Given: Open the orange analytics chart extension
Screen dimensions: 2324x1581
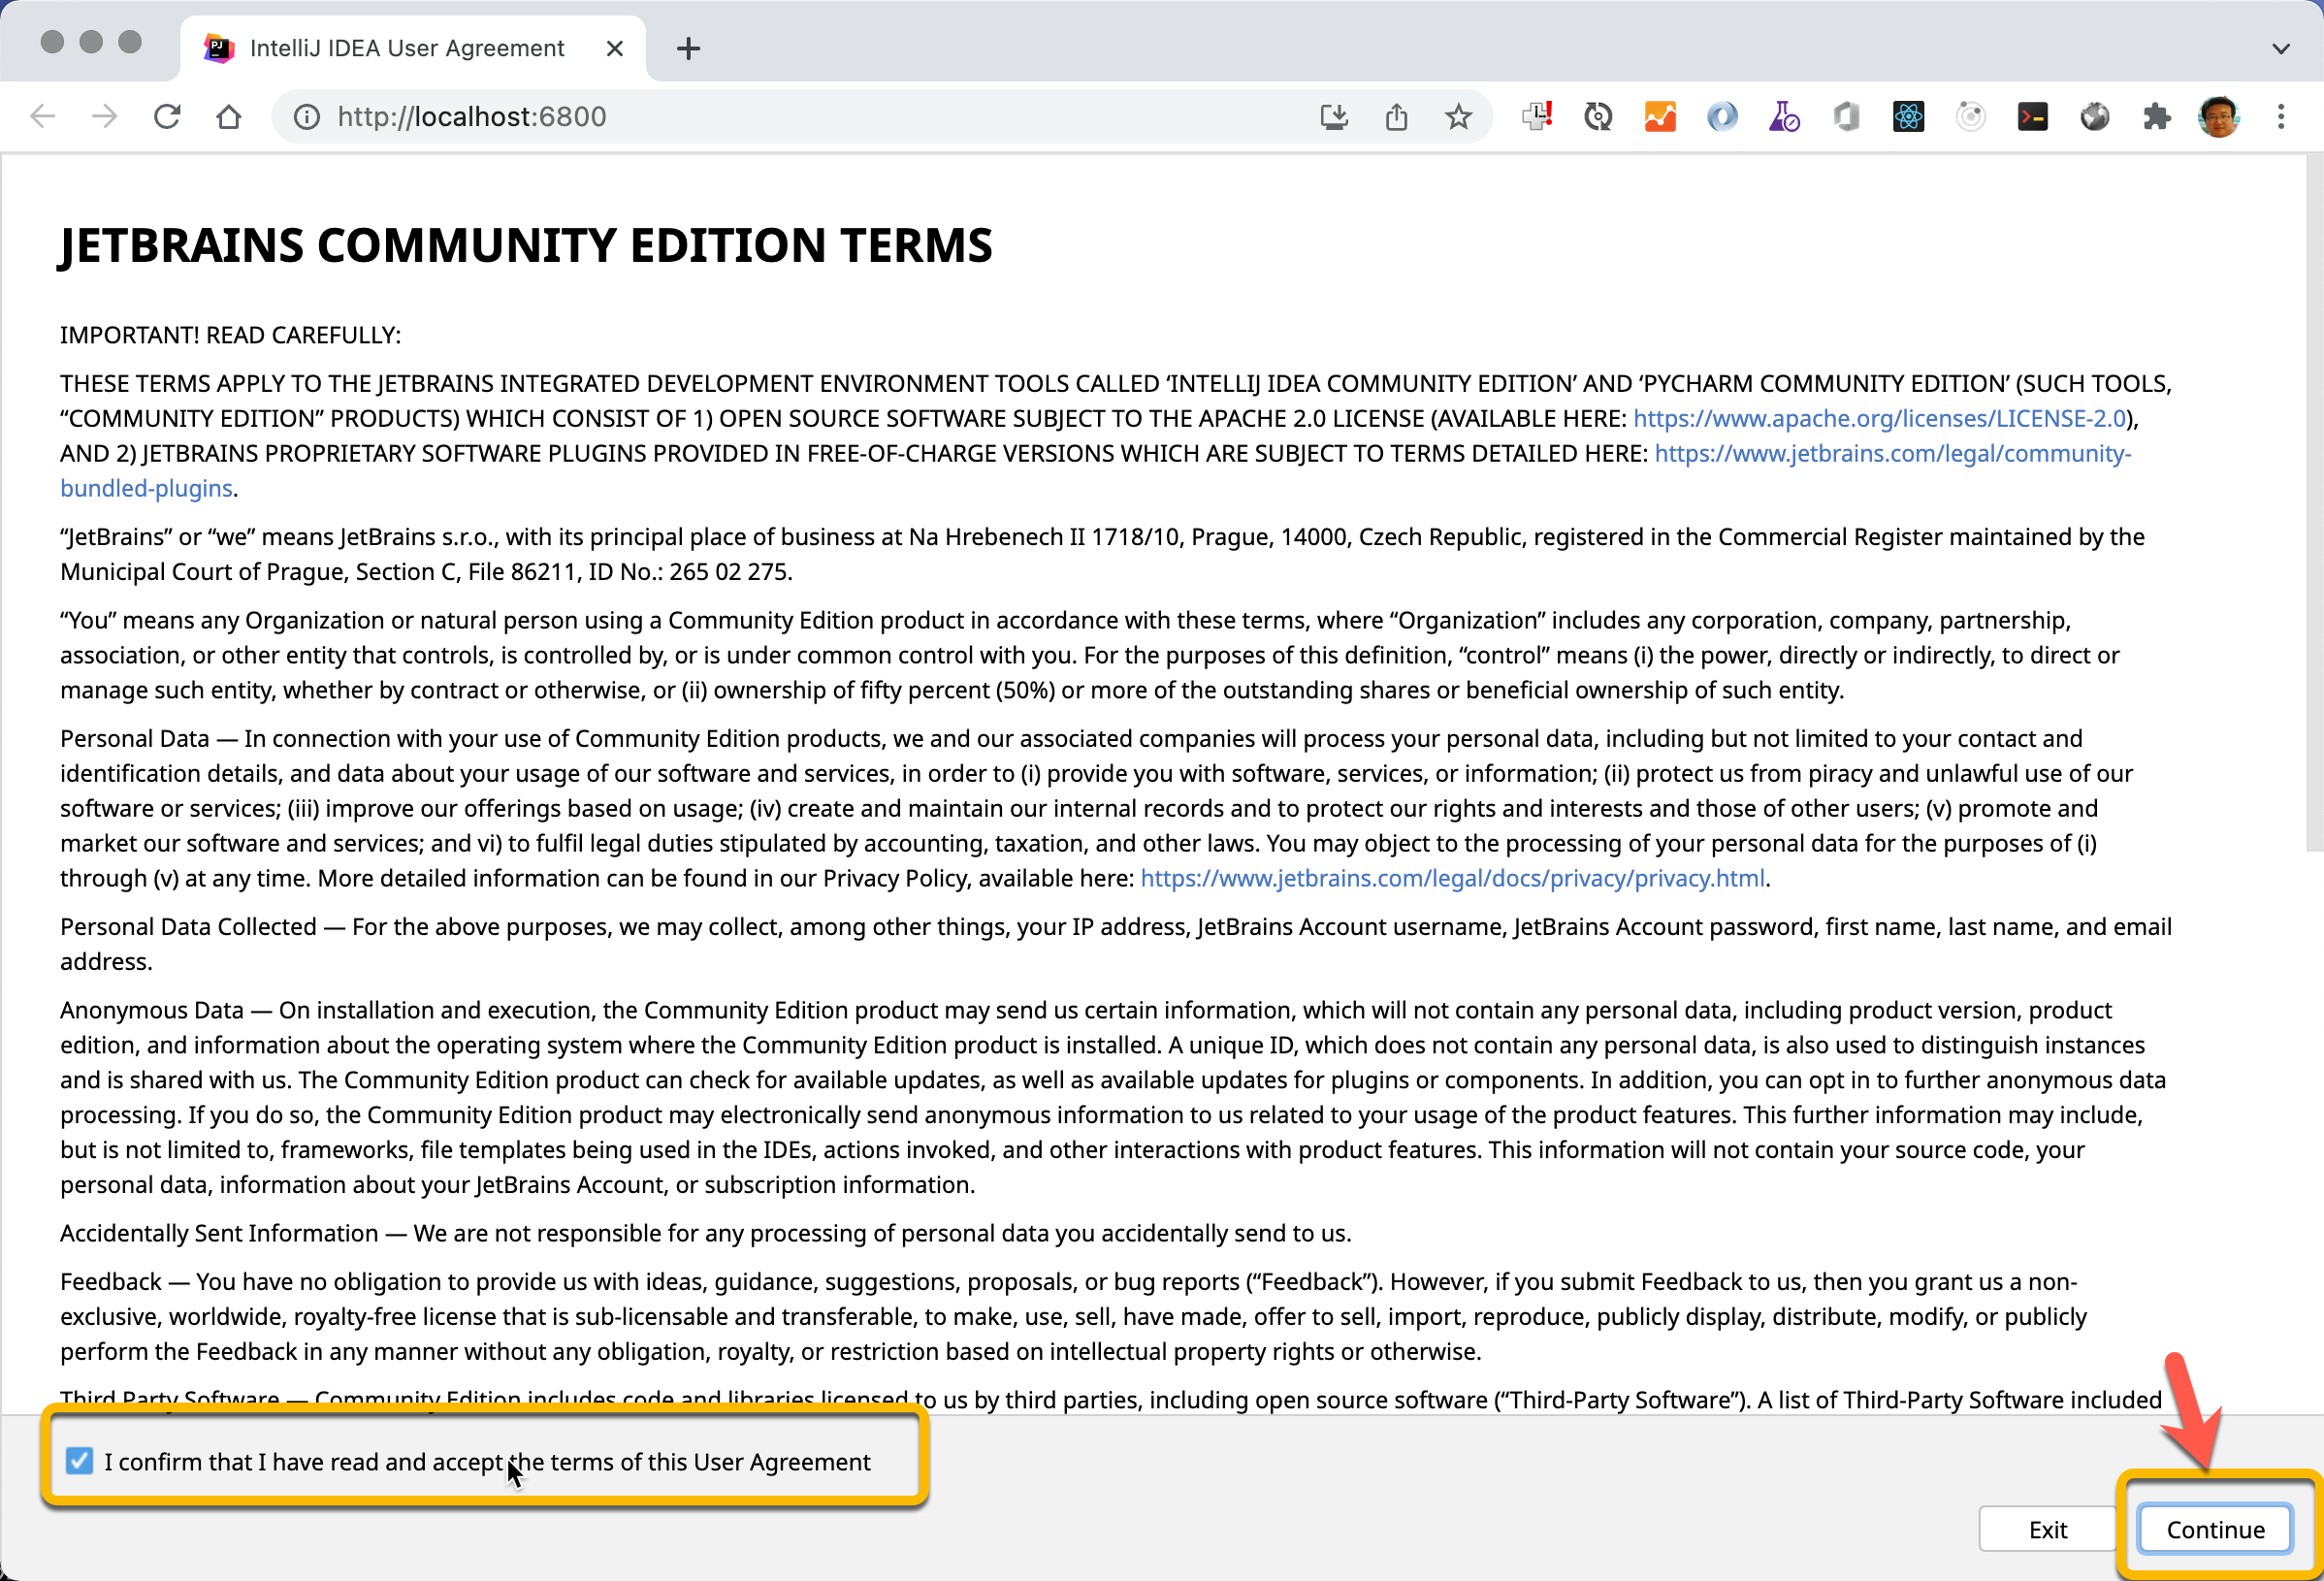Looking at the screenshot, I should 1661,117.
